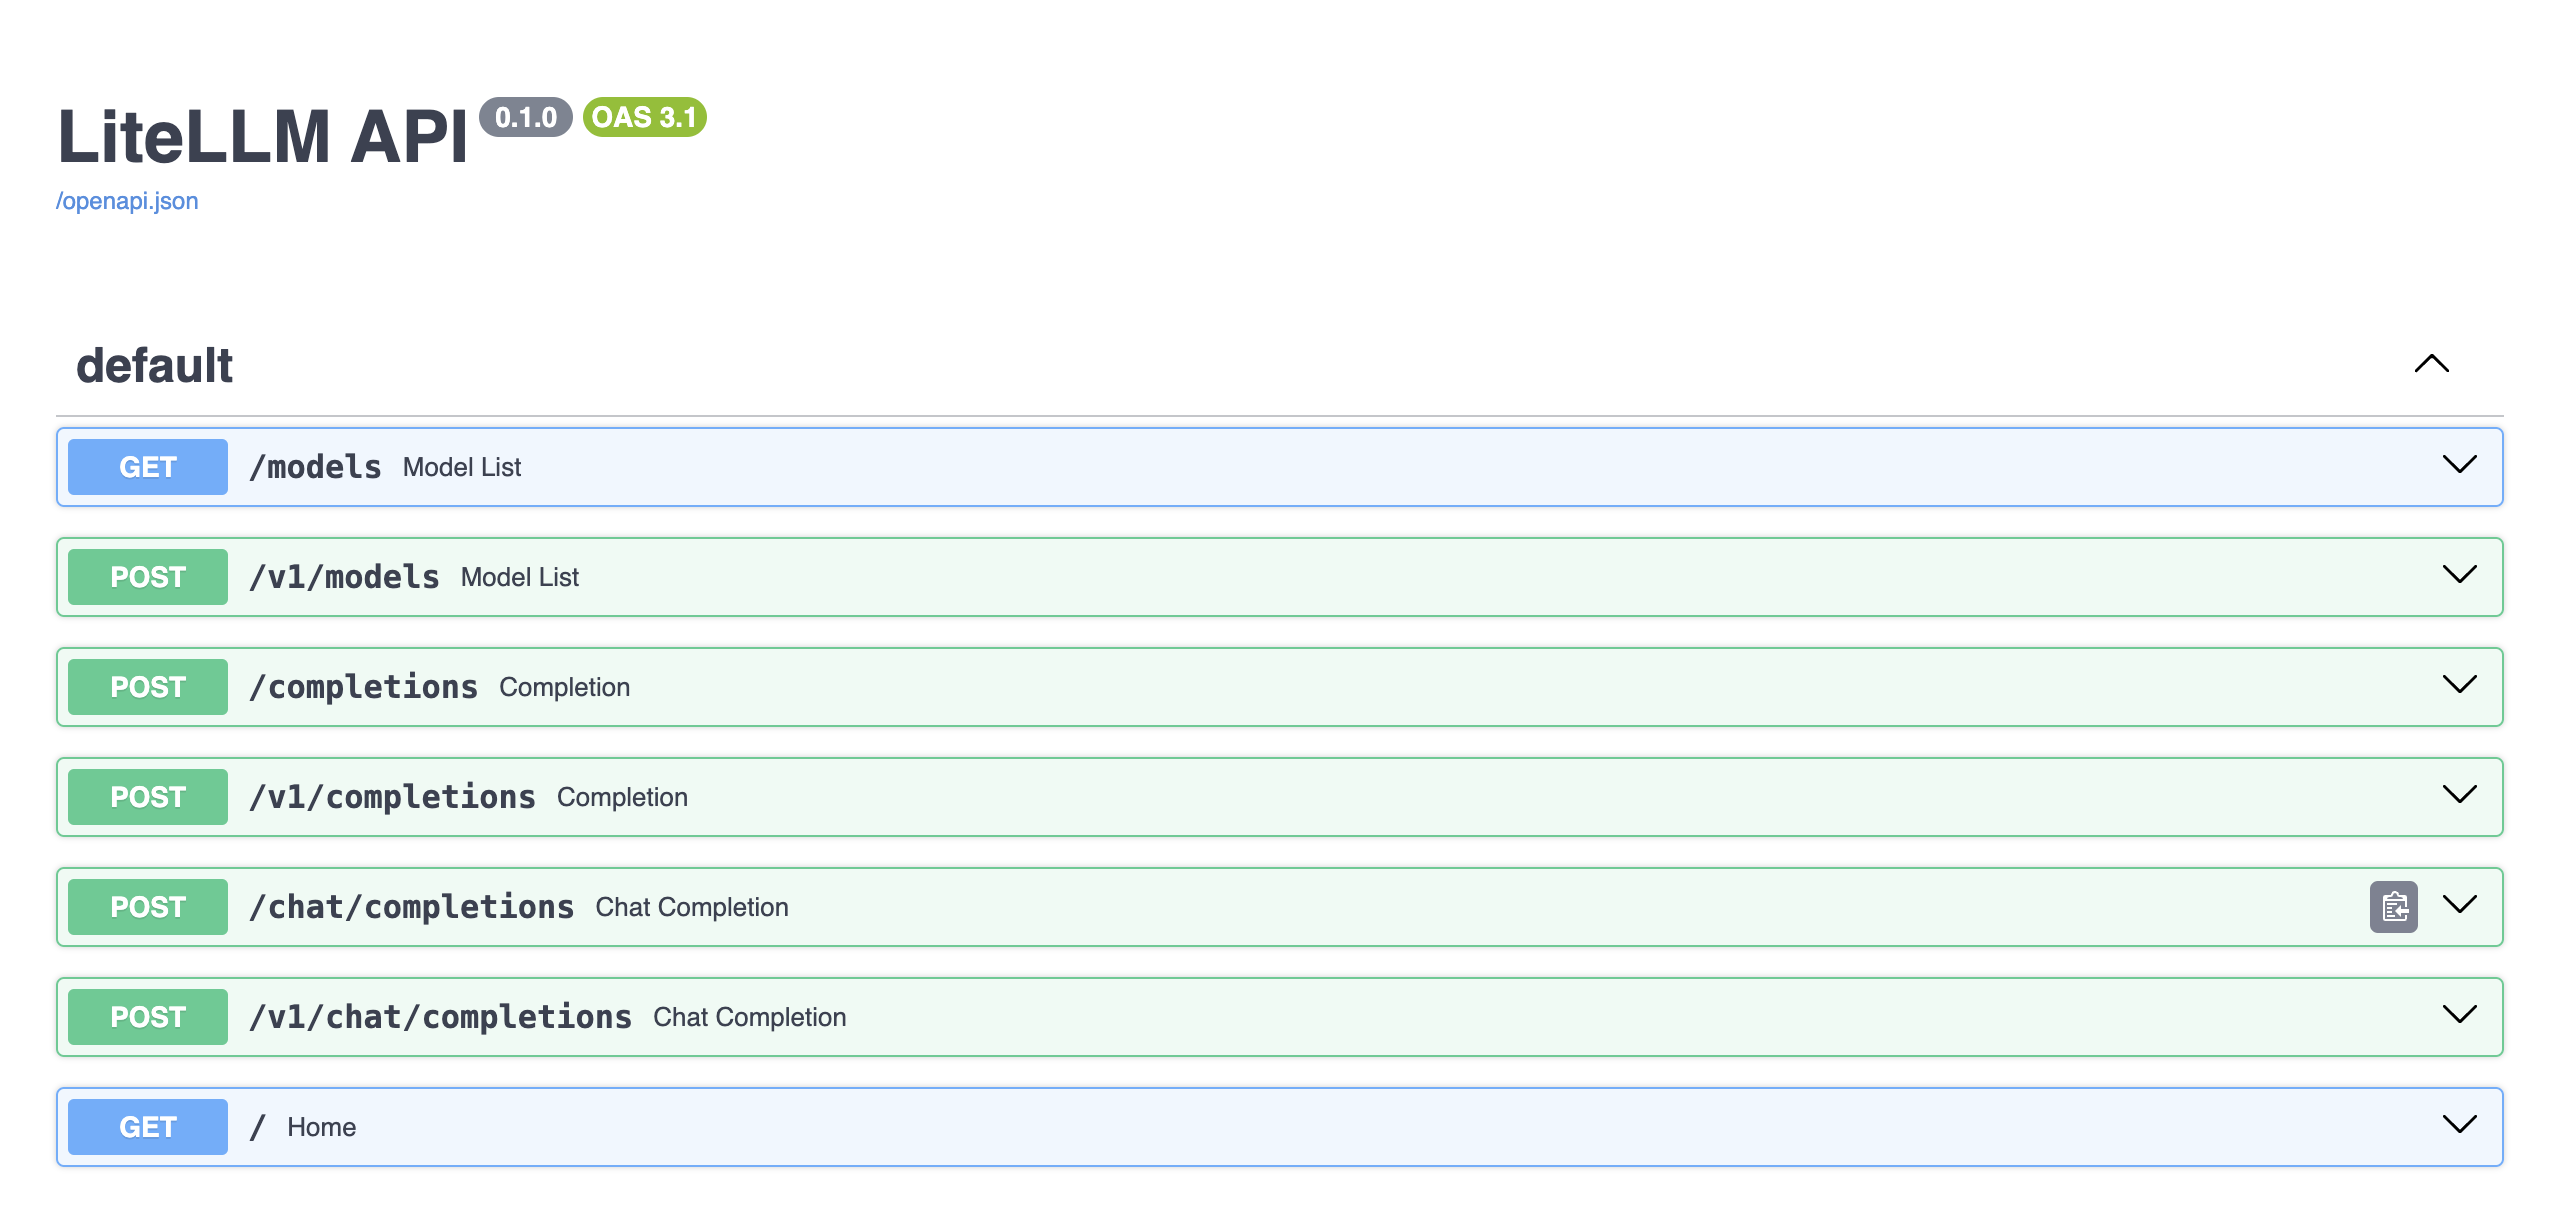Screen dimensions: 2560x1224
Task: Expand the GET /models row chevron
Action: coord(2459,465)
